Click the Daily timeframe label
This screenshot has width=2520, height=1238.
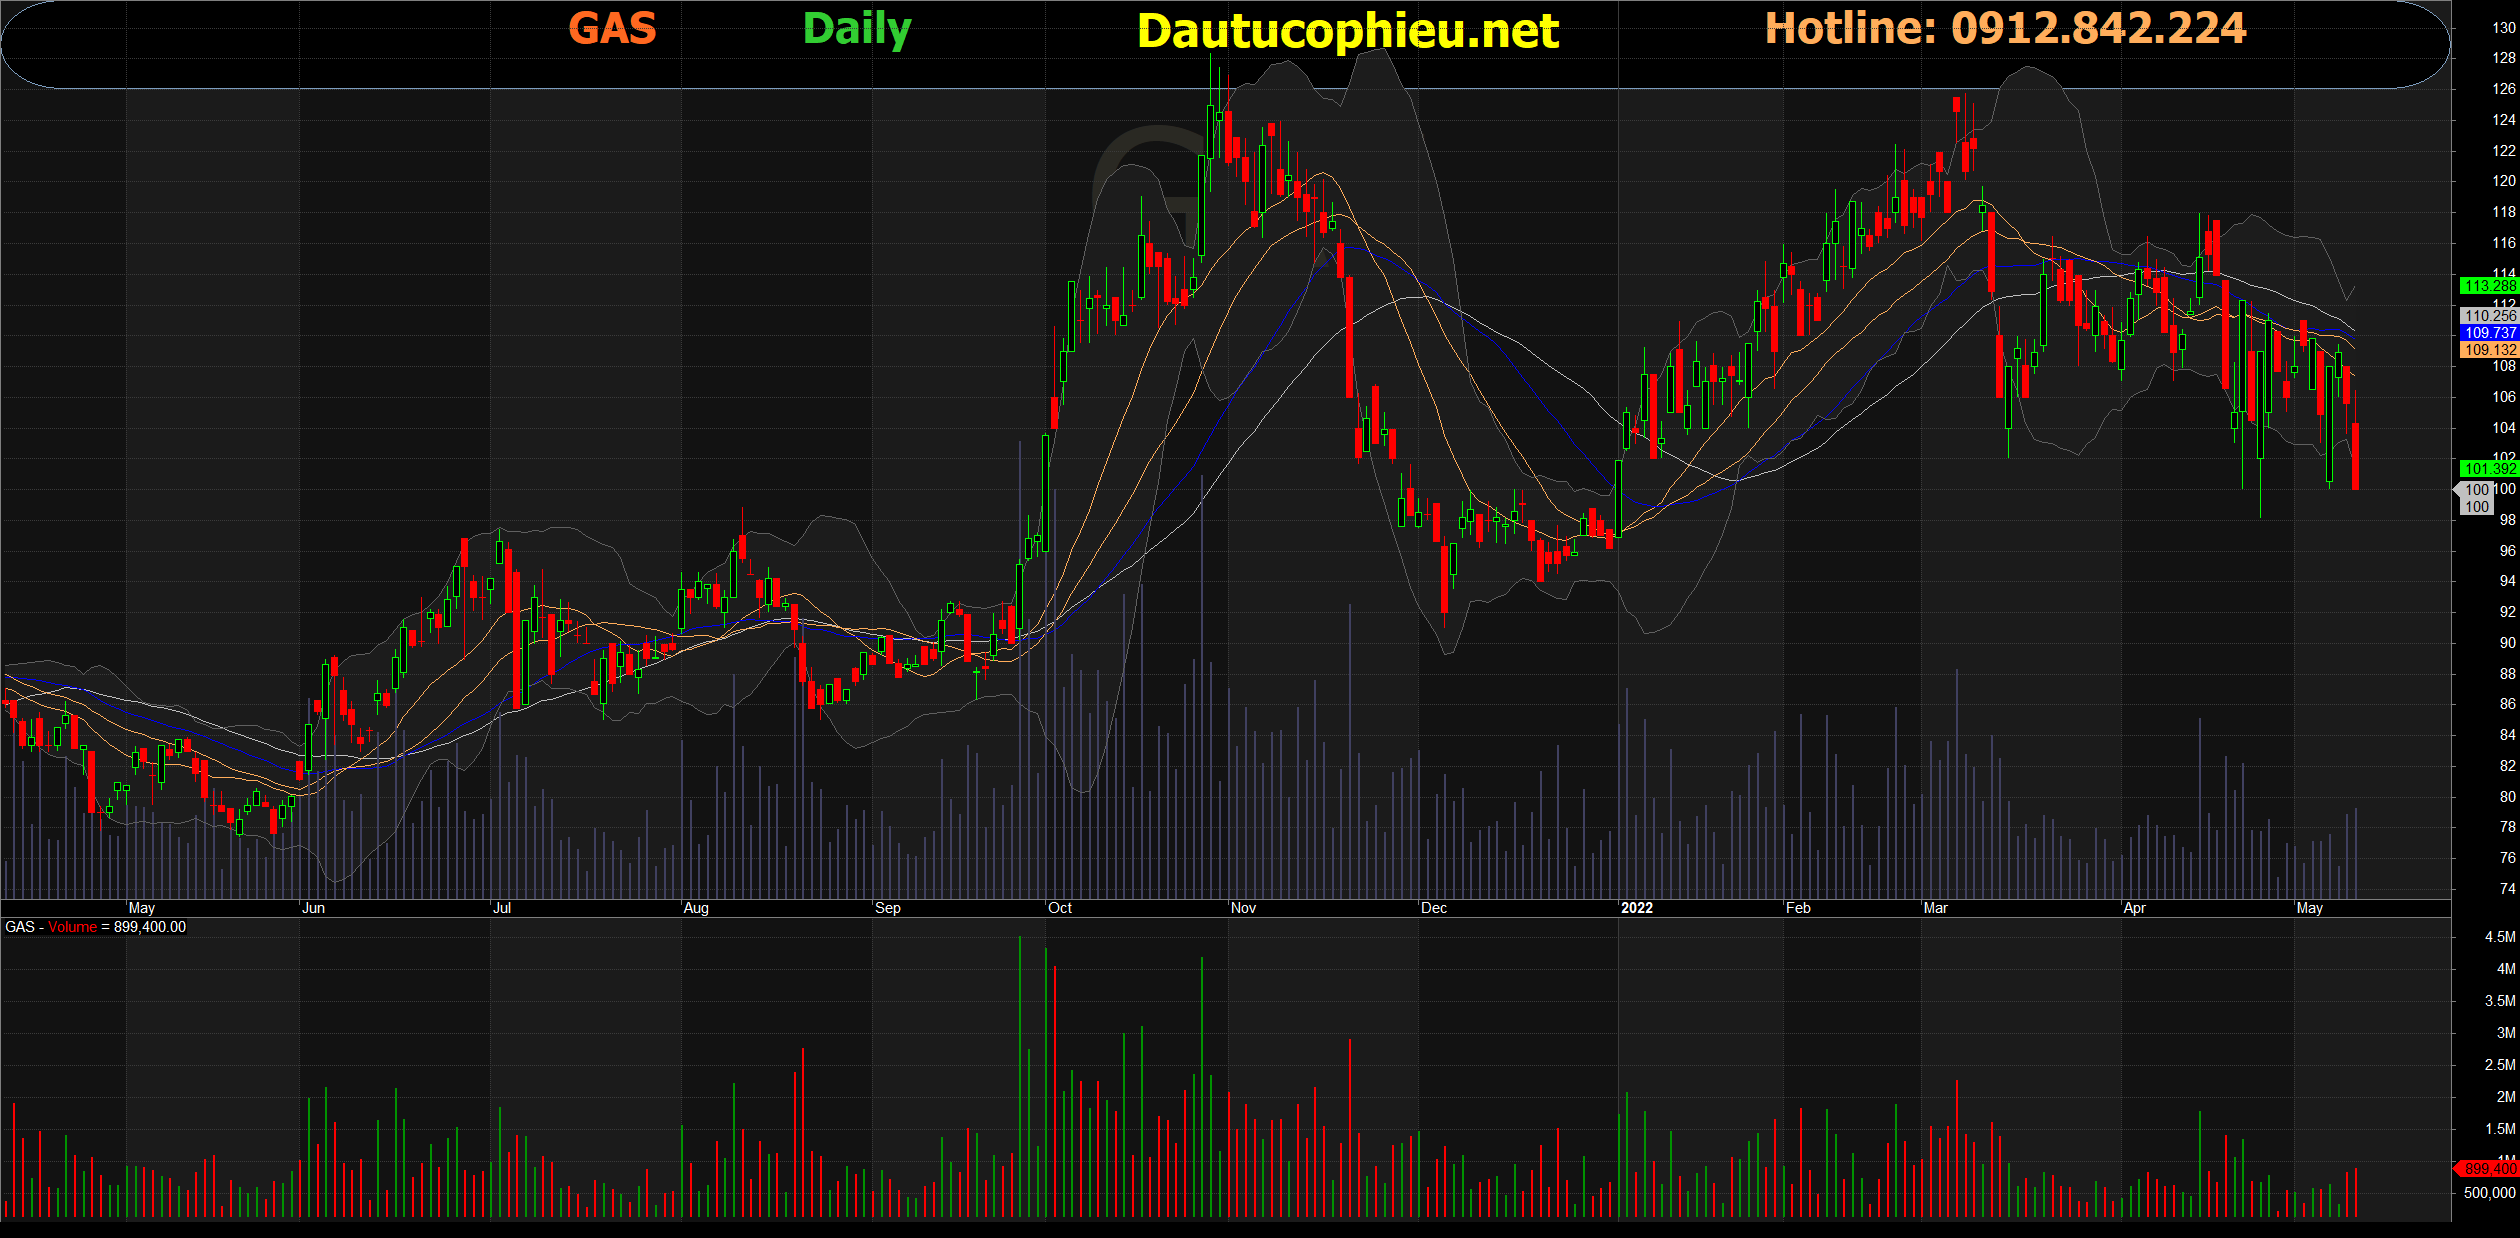tap(857, 29)
